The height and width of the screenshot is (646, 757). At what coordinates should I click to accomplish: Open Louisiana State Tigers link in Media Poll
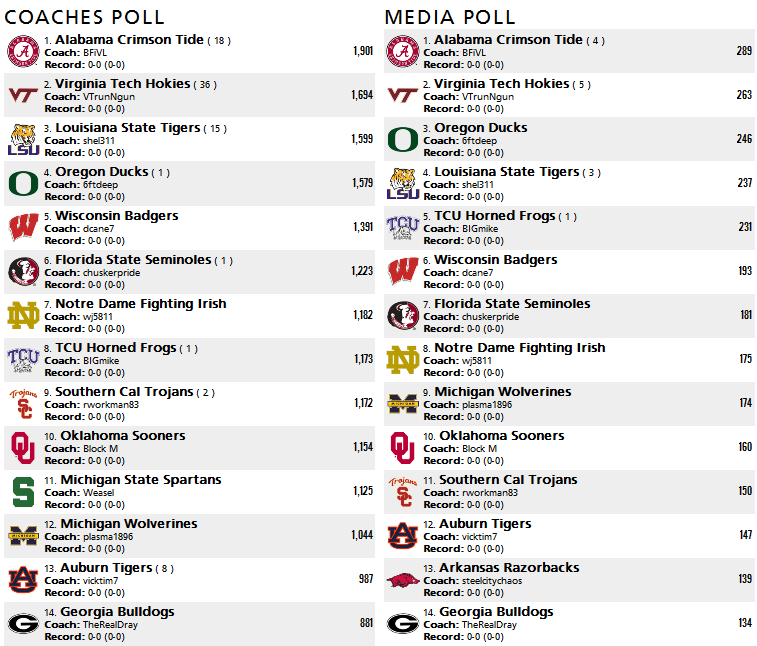(x=506, y=171)
